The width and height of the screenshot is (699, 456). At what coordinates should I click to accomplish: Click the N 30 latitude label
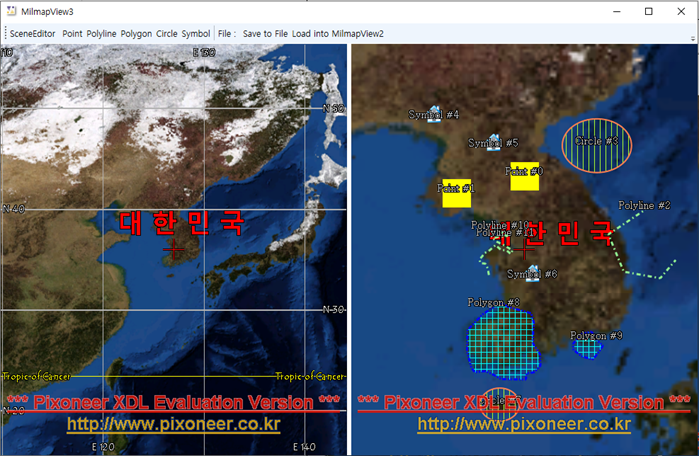point(333,309)
